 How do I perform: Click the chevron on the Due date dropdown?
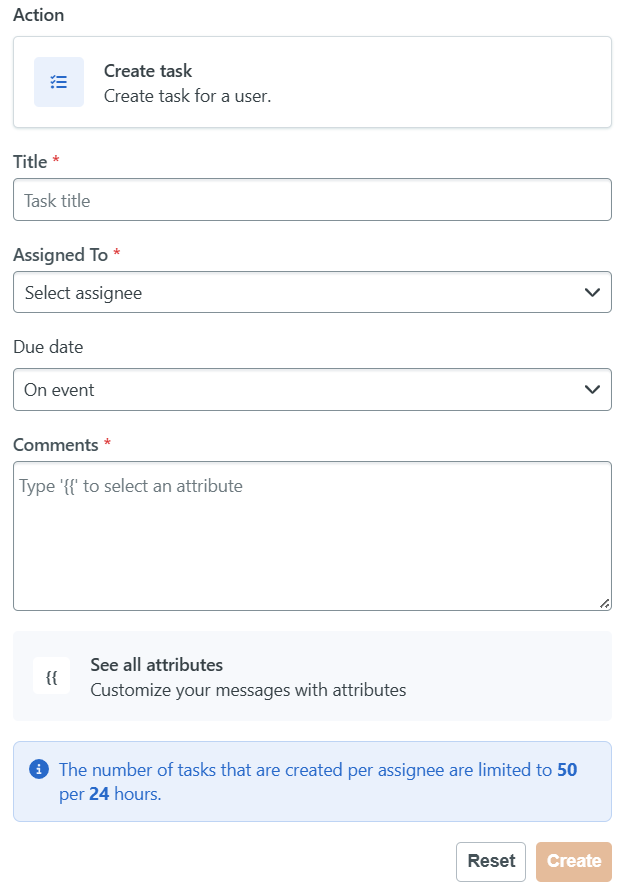click(x=592, y=389)
